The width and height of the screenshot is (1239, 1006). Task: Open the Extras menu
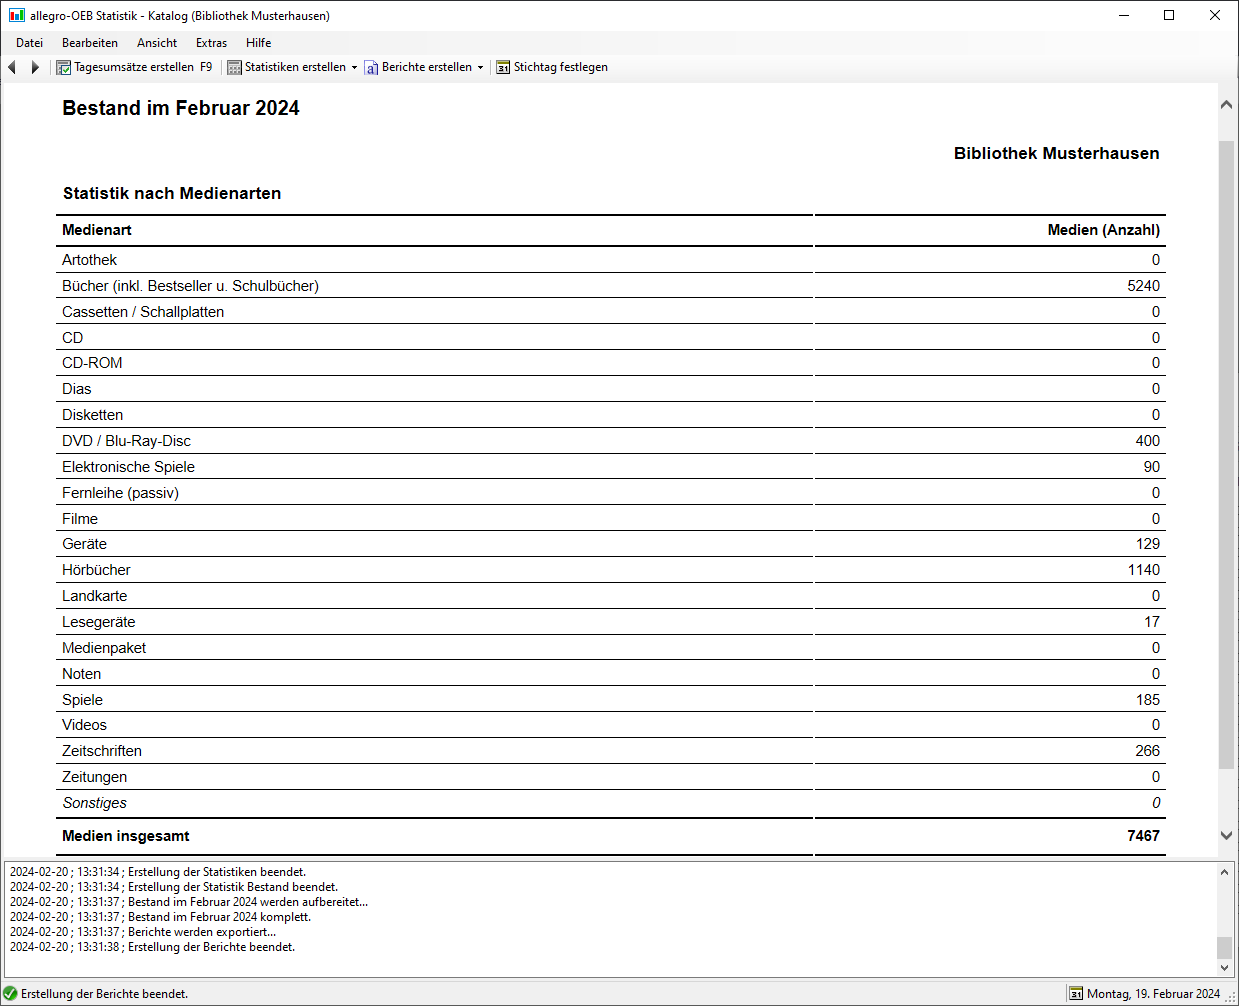(211, 43)
